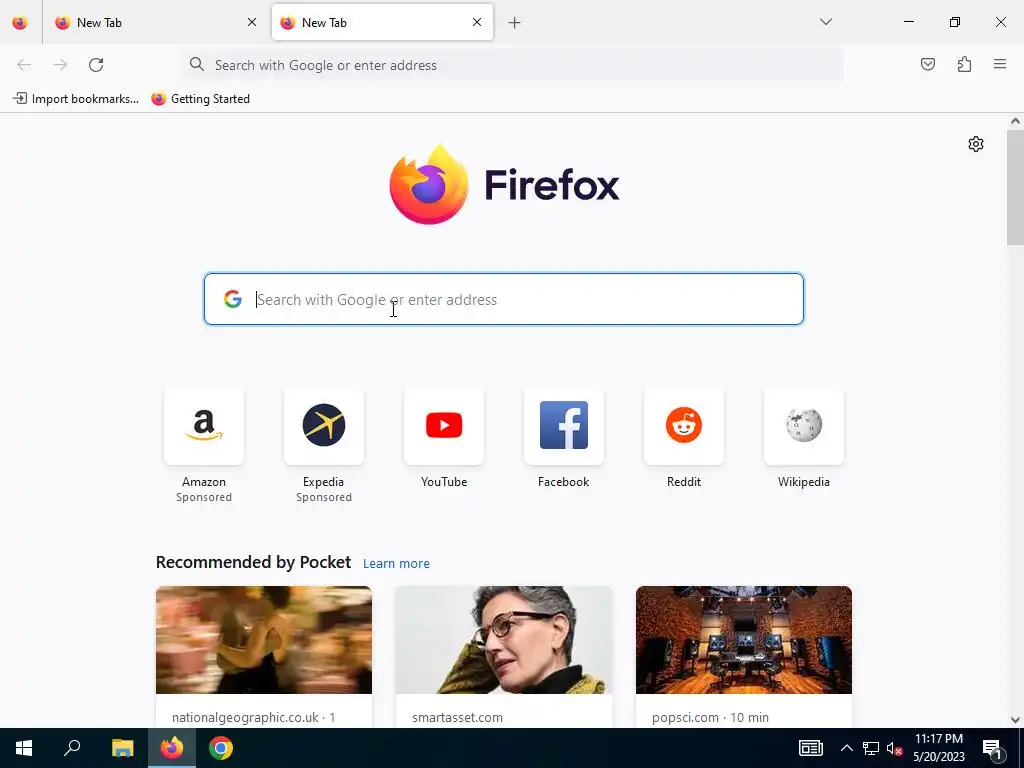Go back one page
Screen dimensions: 1024x768
24,65
